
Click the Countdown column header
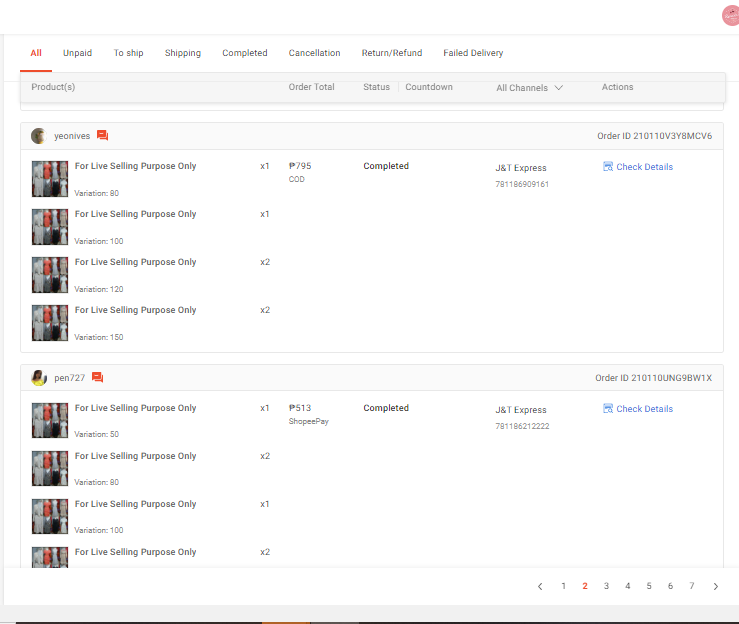tap(429, 87)
